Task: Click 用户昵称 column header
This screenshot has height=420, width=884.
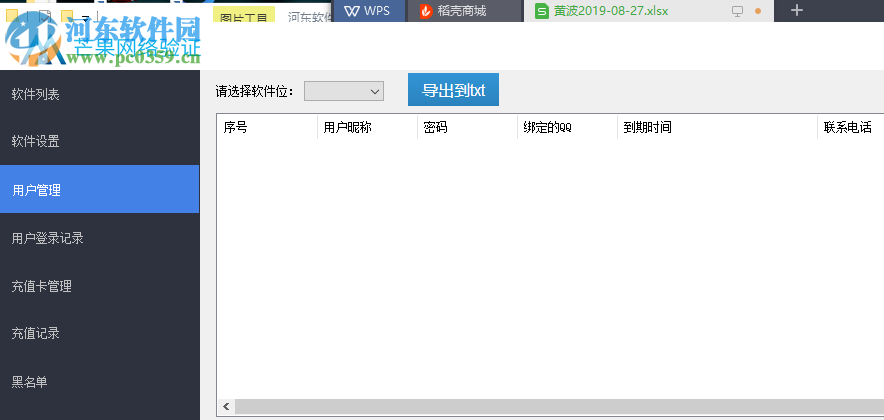Action: point(368,127)
